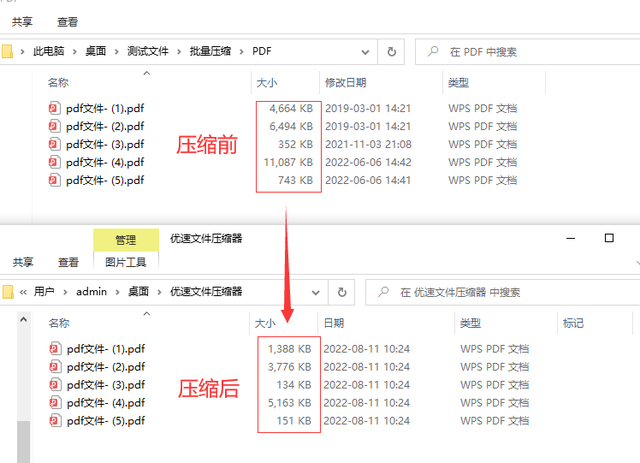
Task: Open 查看 tab in PDF window
Action: (67, 22)
